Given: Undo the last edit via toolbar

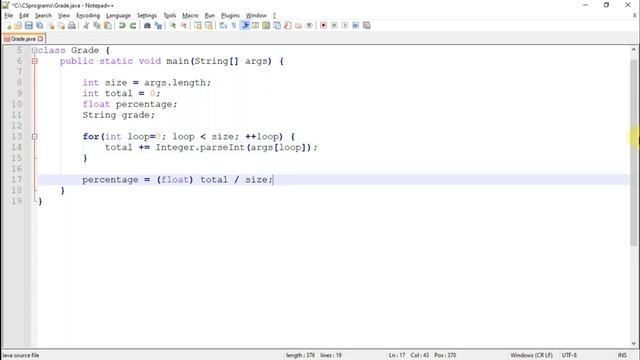Looking at the screenshot, I should [x=122, y=25].
